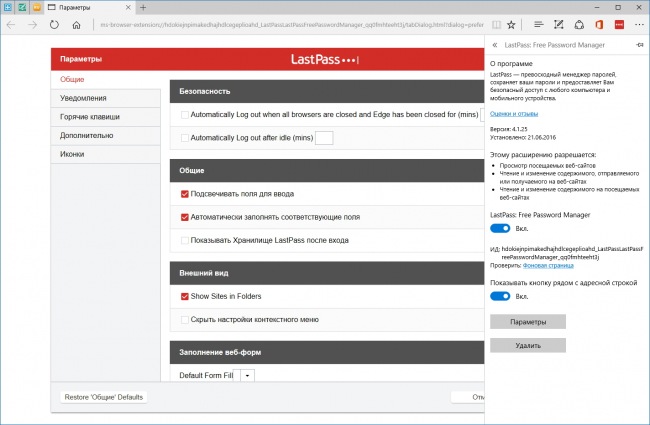The width and height of the screenshot is (650, 425).
Task: Check Скрыть настройки контекстного меню
Action: coord(185,320)
